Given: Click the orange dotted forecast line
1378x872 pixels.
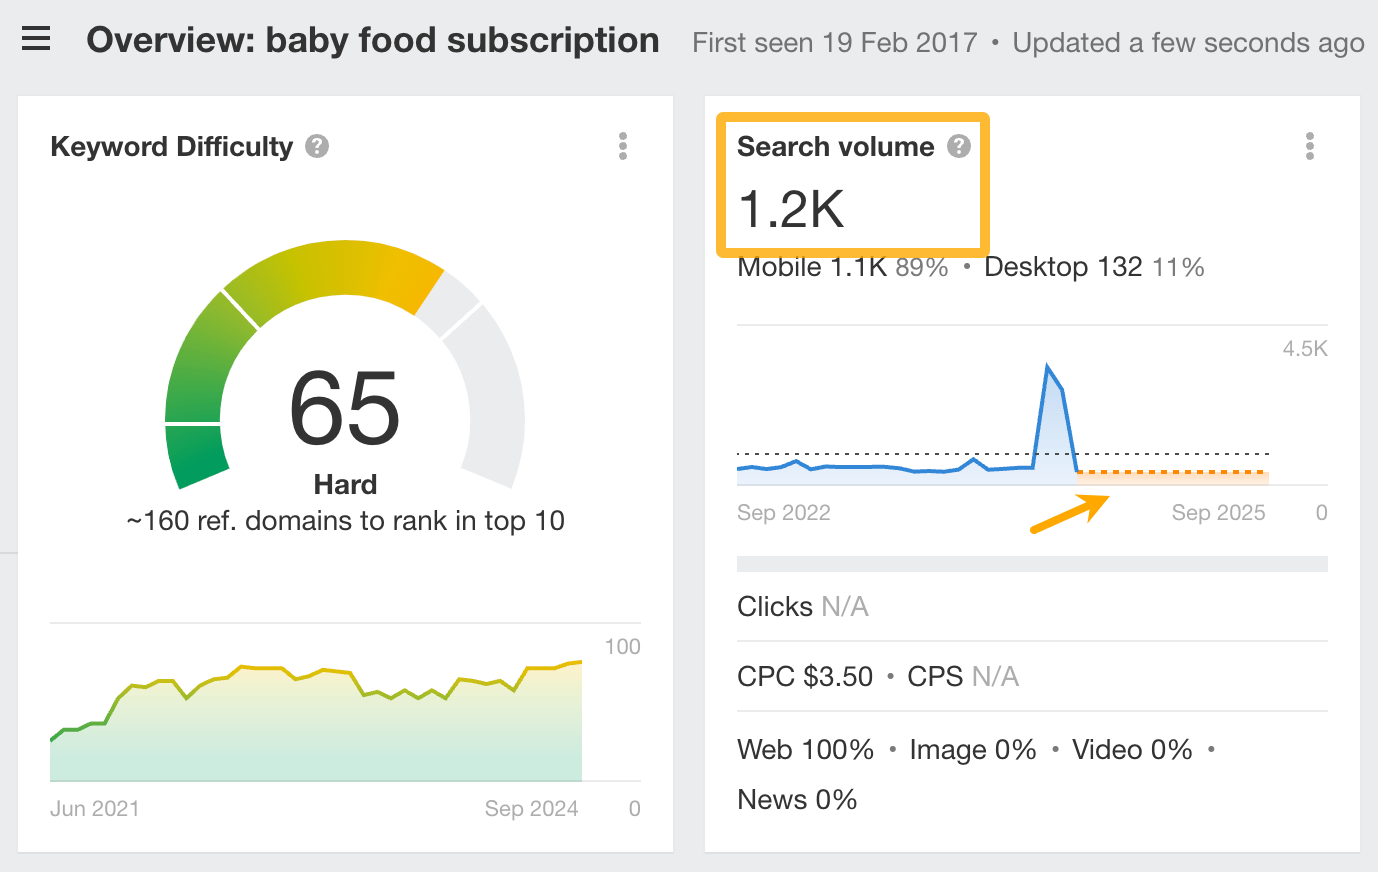Looking at the screenshot, I should [1170, 472].
